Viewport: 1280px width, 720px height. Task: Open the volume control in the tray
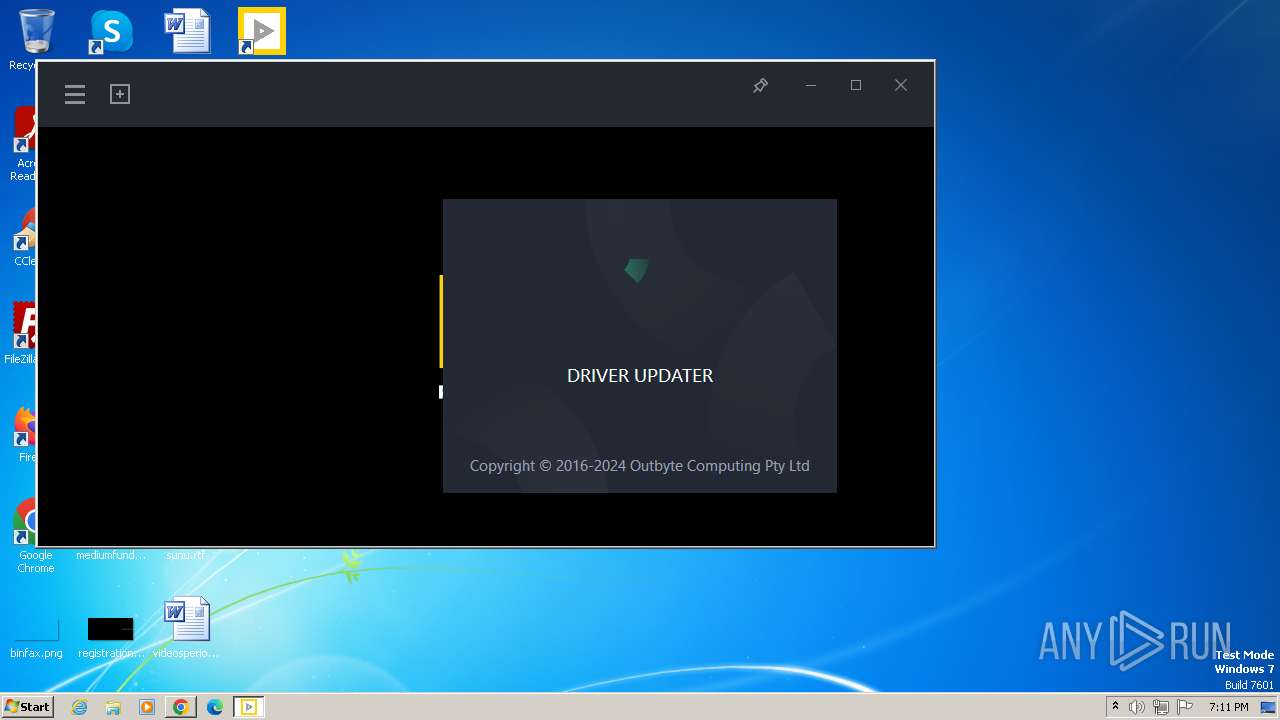pyautogui.click(x=1137, y=707)
